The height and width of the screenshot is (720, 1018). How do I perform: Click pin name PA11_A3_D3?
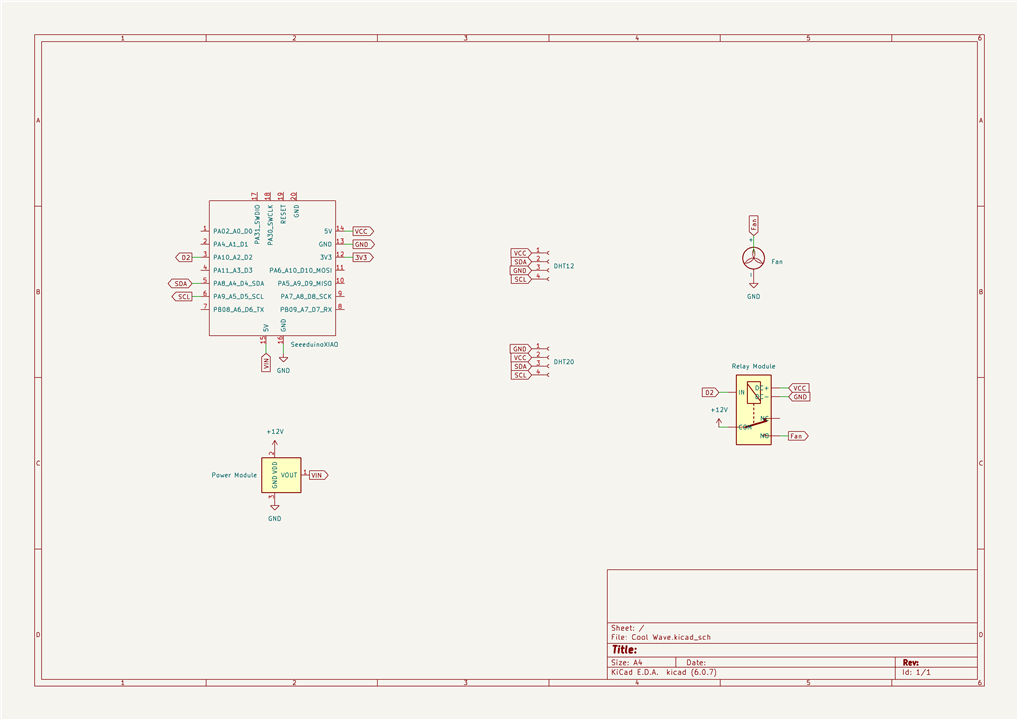tap(232, 270)
